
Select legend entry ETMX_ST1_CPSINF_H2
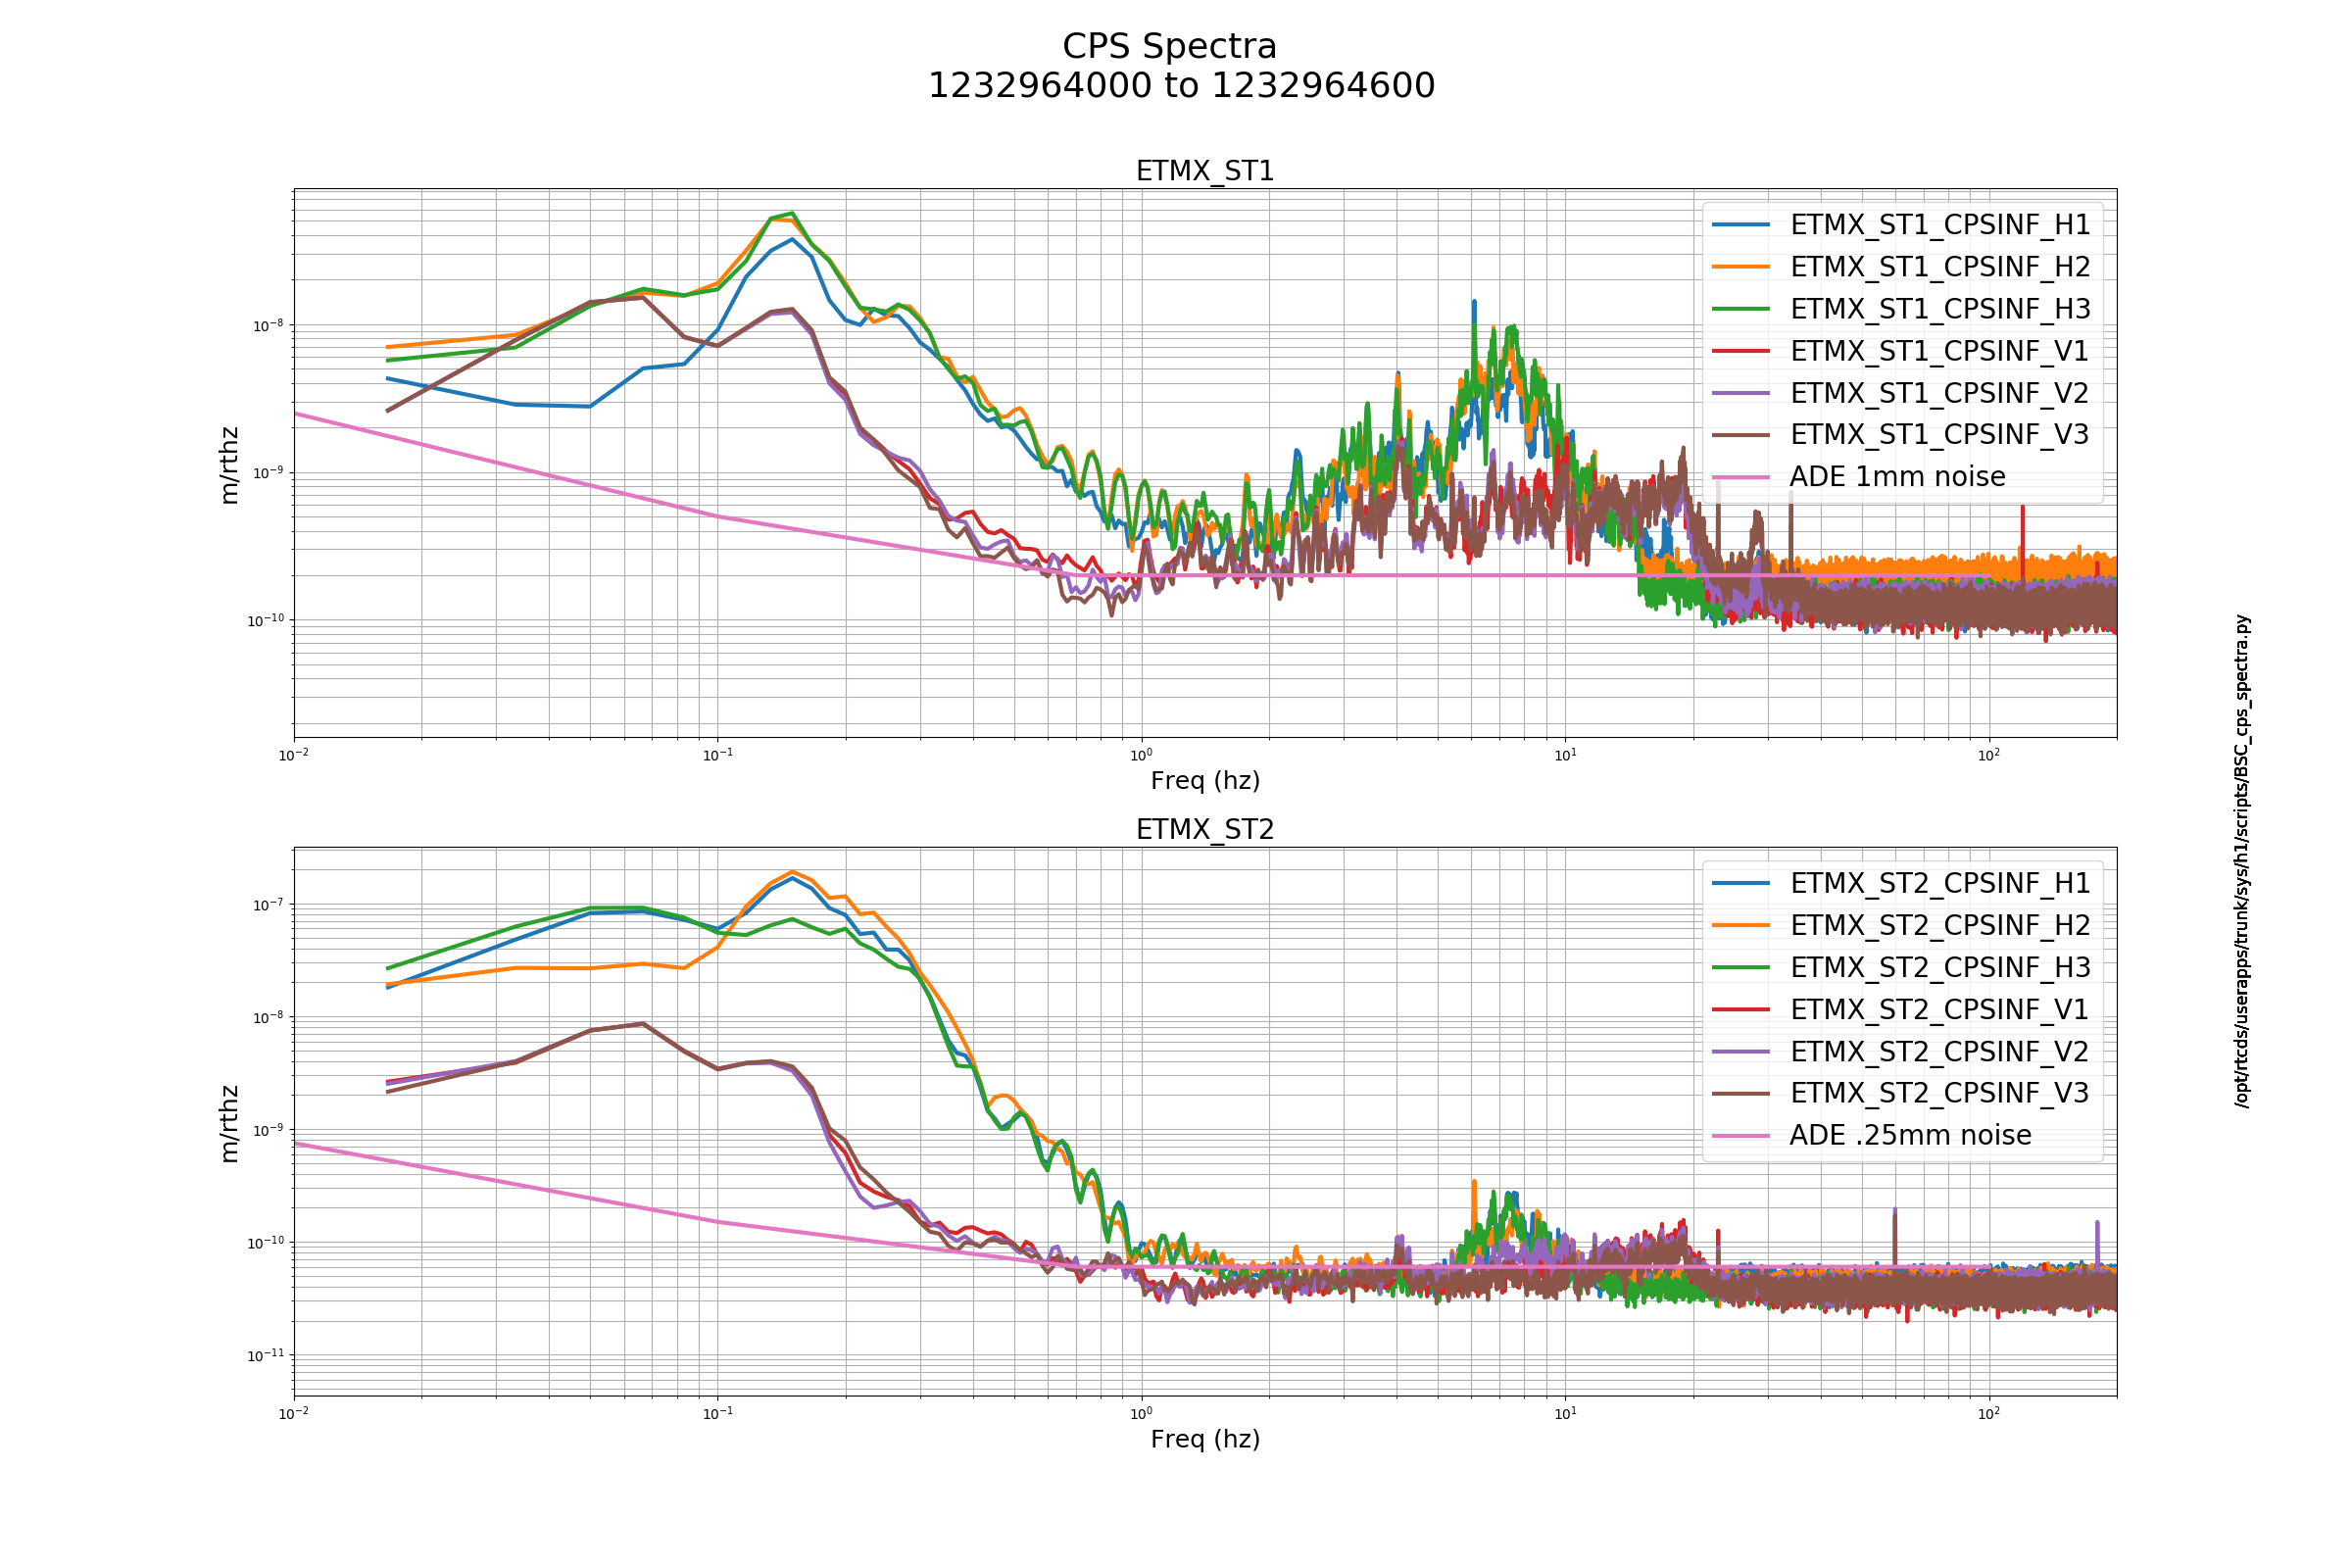(x=1940, y=267)
